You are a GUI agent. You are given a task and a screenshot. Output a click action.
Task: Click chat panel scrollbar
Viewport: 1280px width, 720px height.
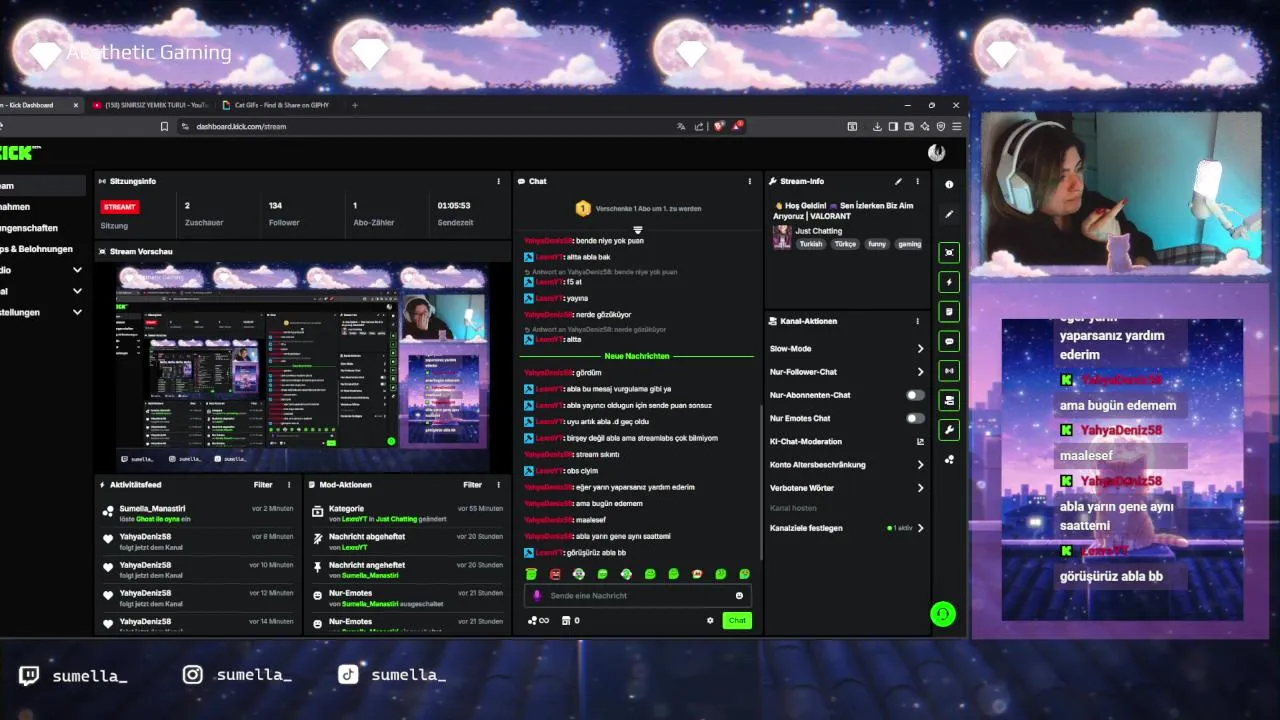click(762, 480)
